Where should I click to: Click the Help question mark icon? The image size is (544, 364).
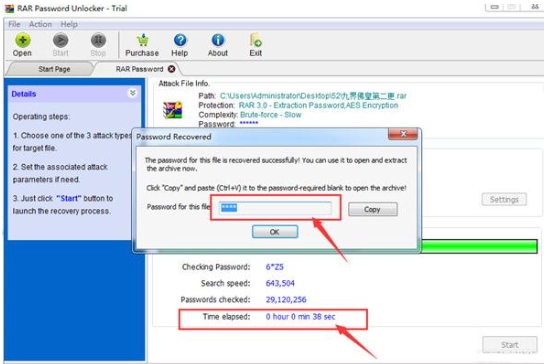click(180, 40)
